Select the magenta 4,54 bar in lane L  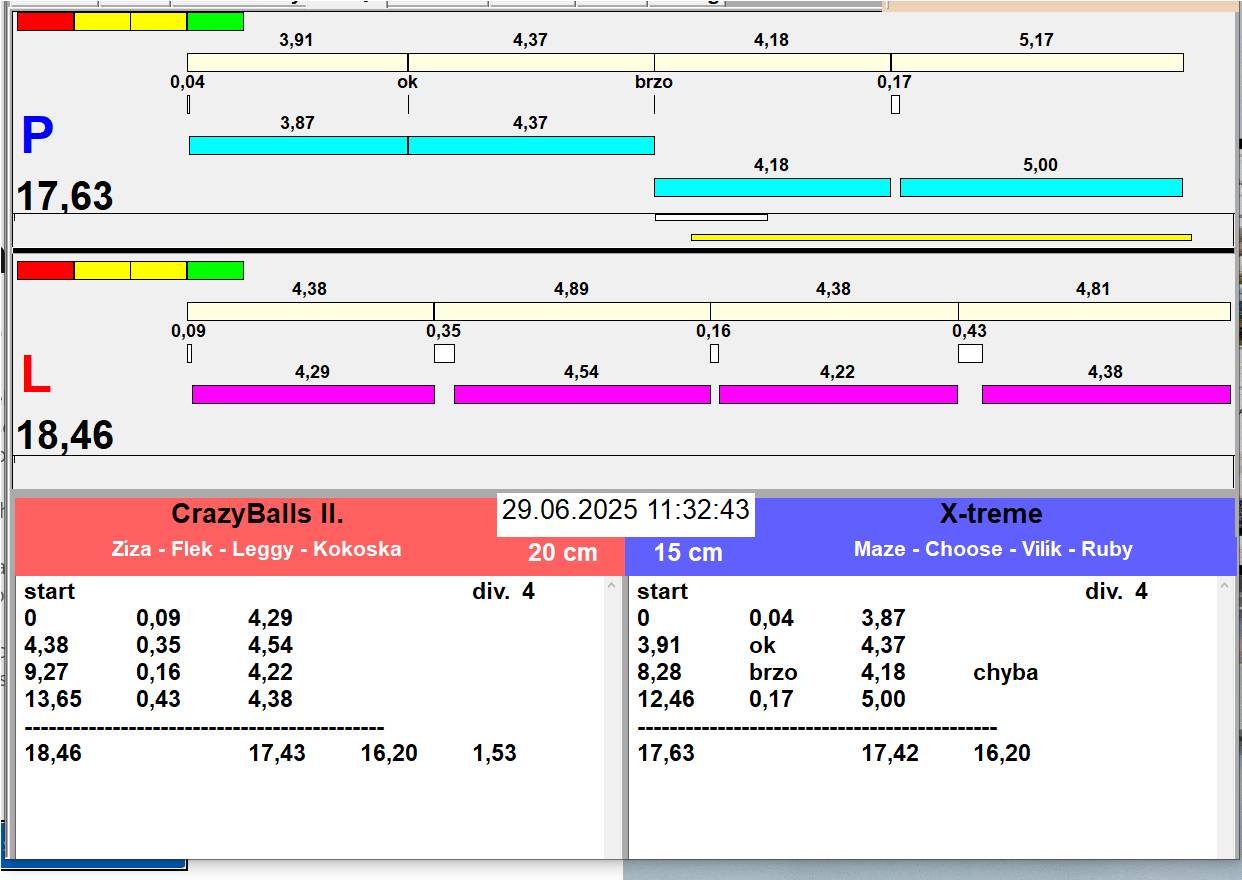point(581,394)
